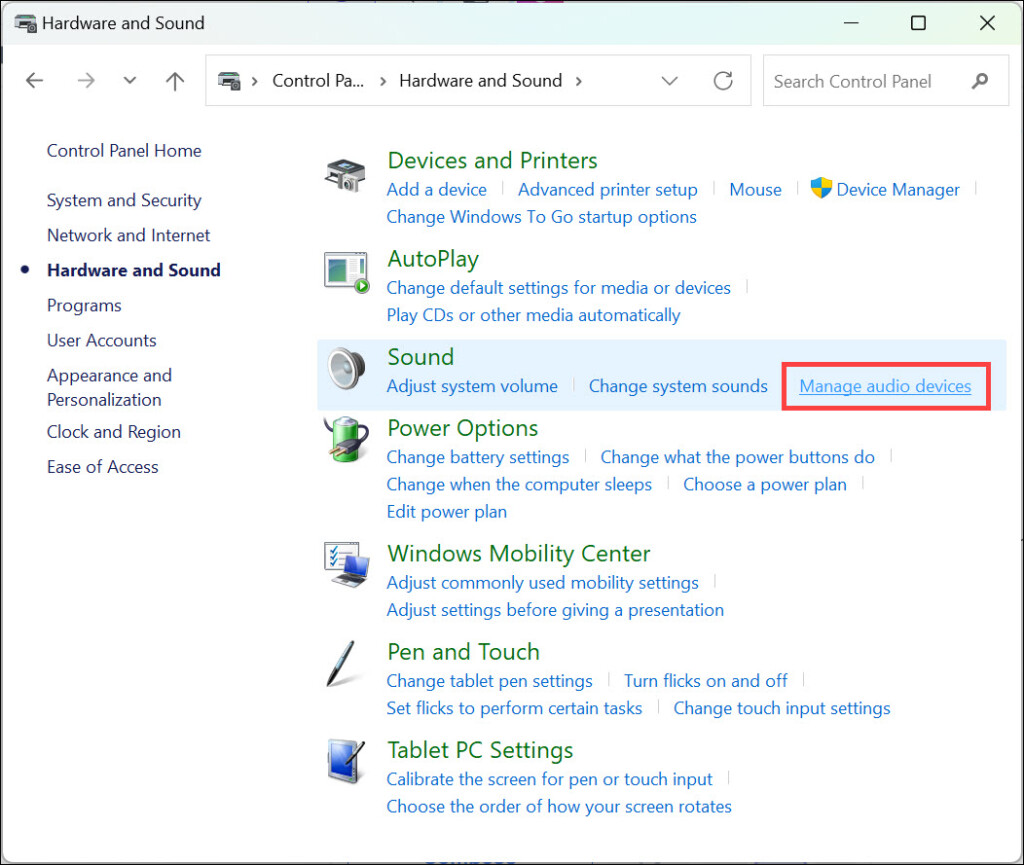Click the Search Control Panel field
The width and height of the screenshot is (1024, 865).
coord(860,81)
